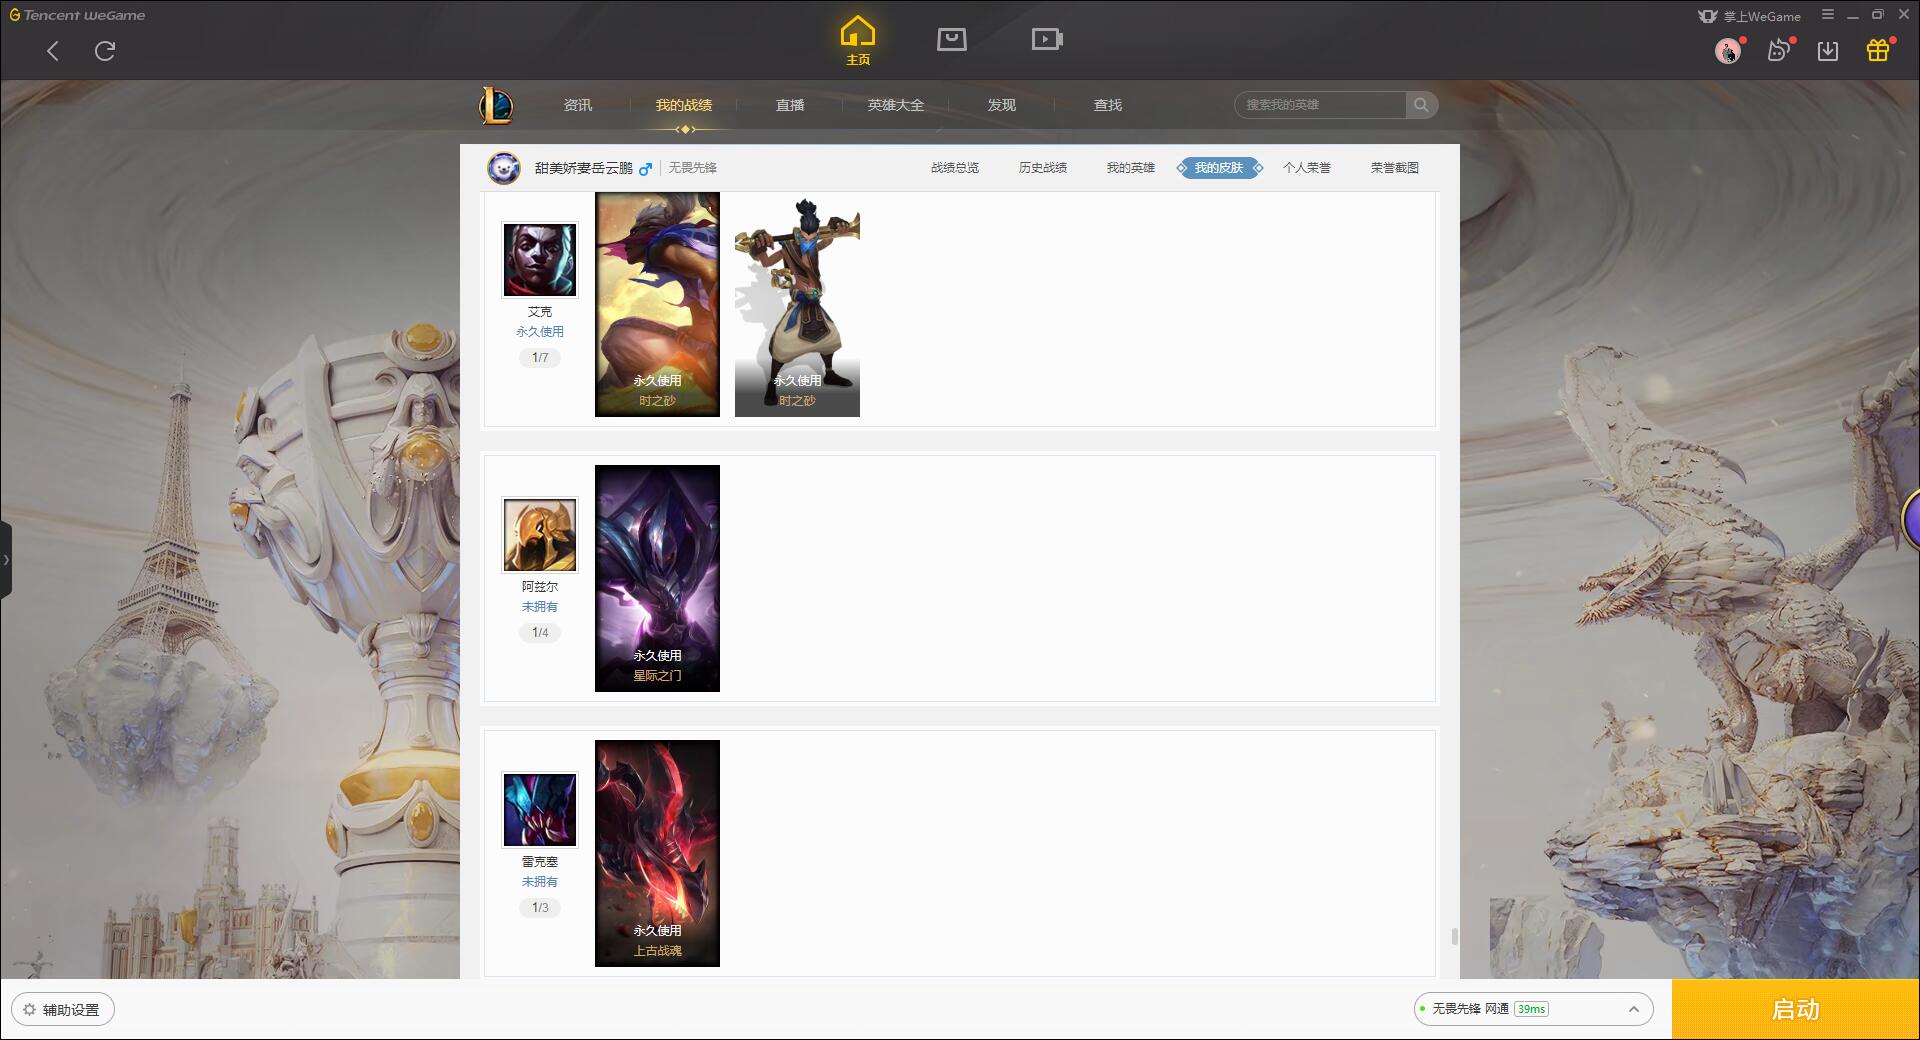This screenshot has height=1040, width=1920.
Task: Switch to the 我的战绩 tab
Action: 684,105
